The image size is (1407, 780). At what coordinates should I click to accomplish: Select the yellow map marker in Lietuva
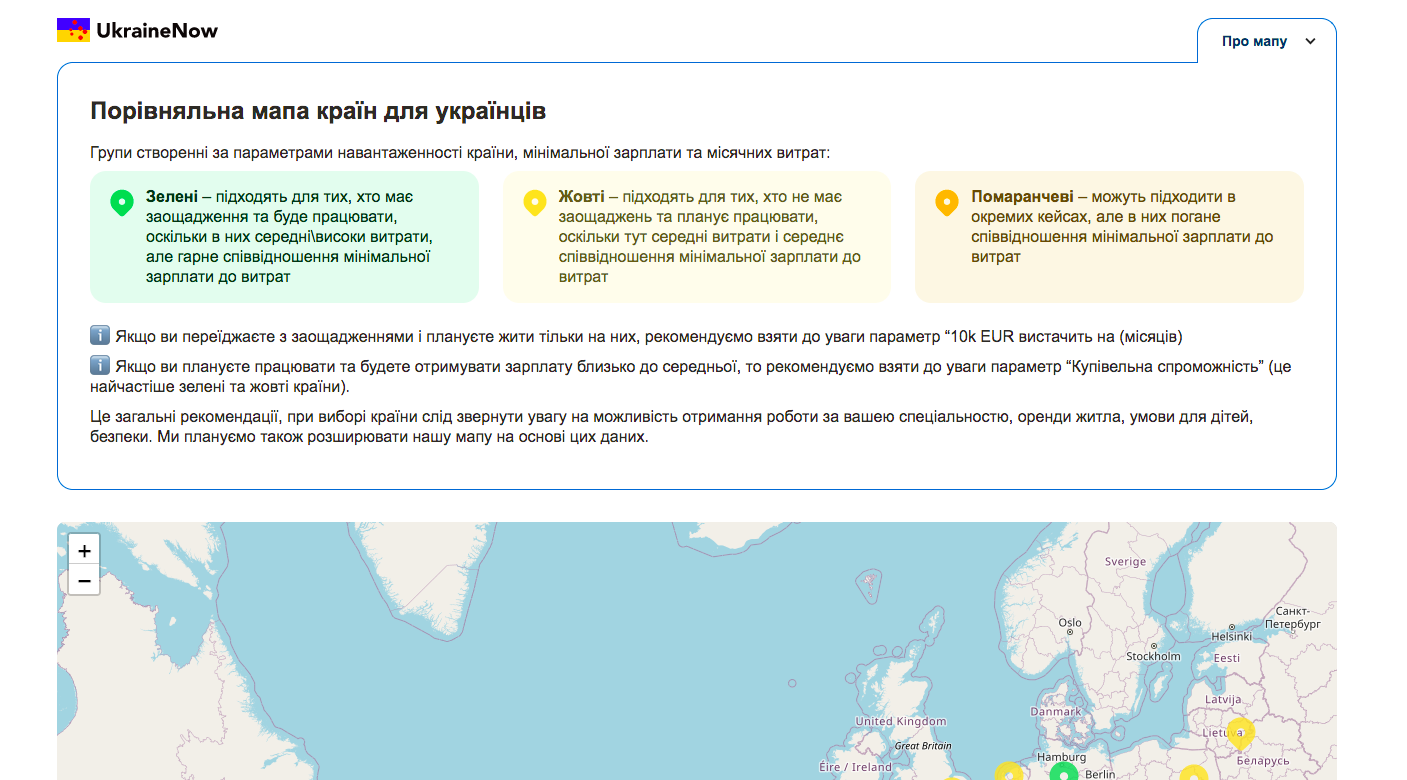coord(1242,732)
